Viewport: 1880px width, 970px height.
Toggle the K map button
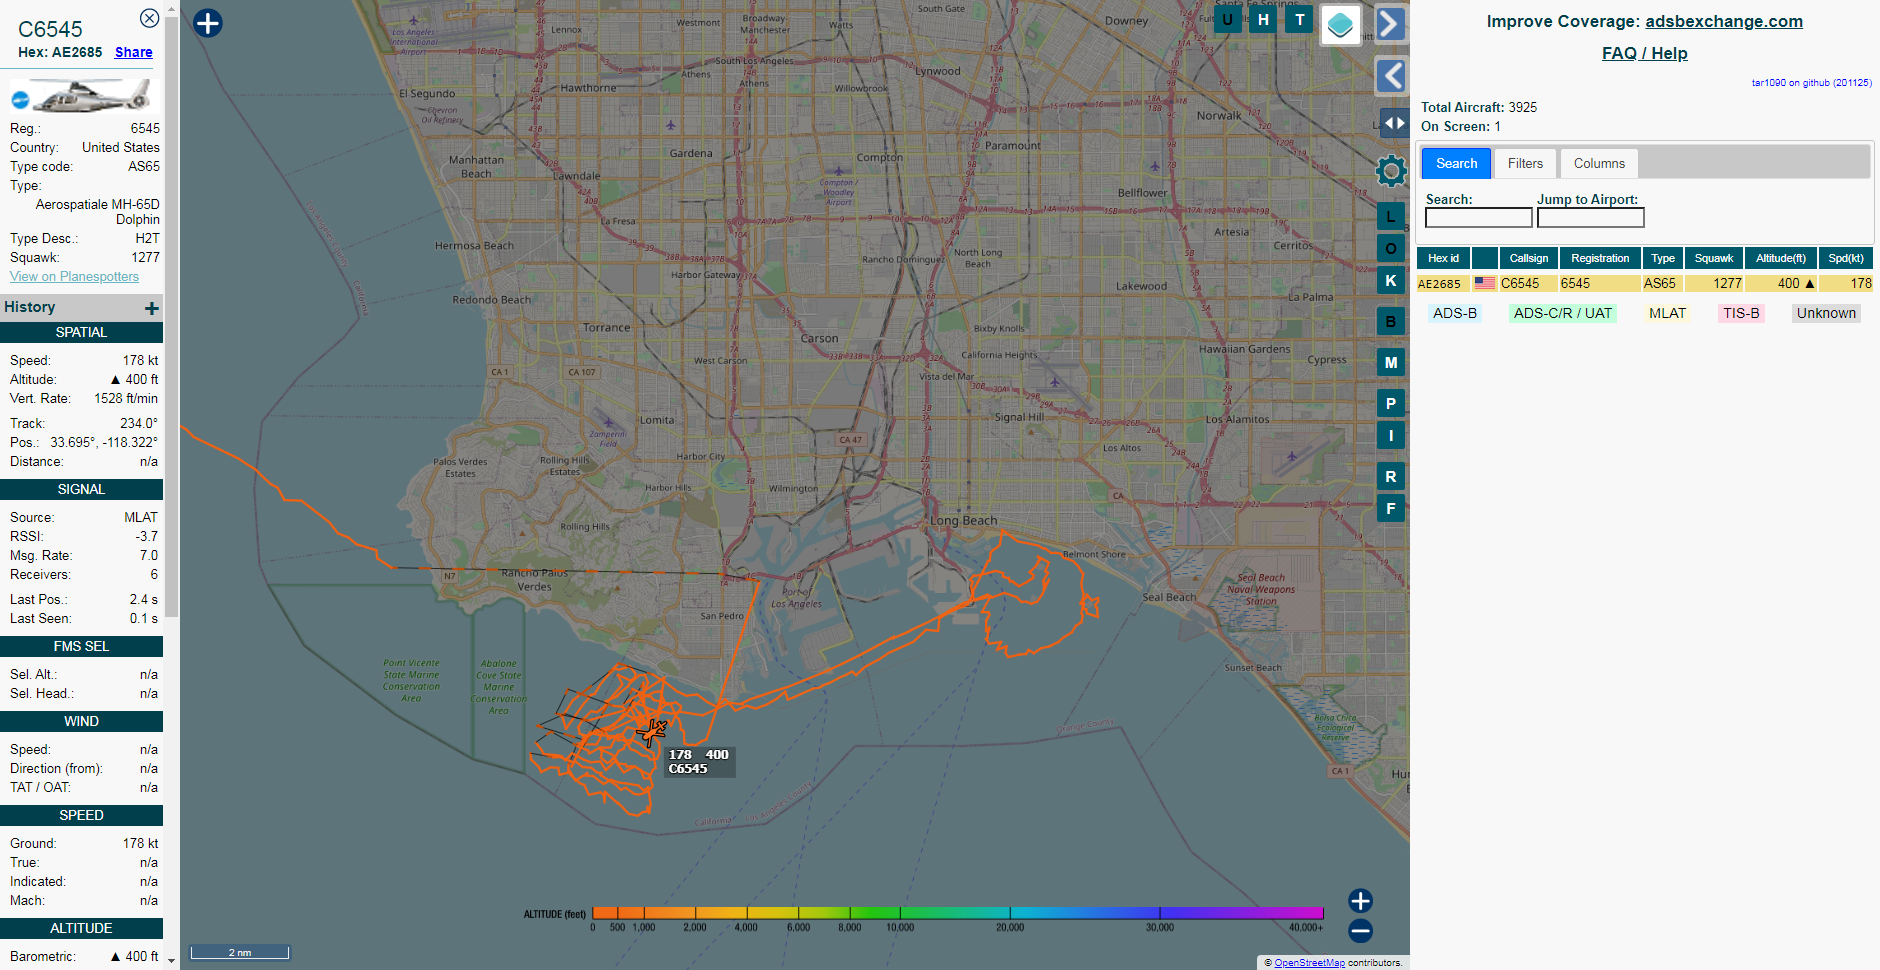point(1391,280)
